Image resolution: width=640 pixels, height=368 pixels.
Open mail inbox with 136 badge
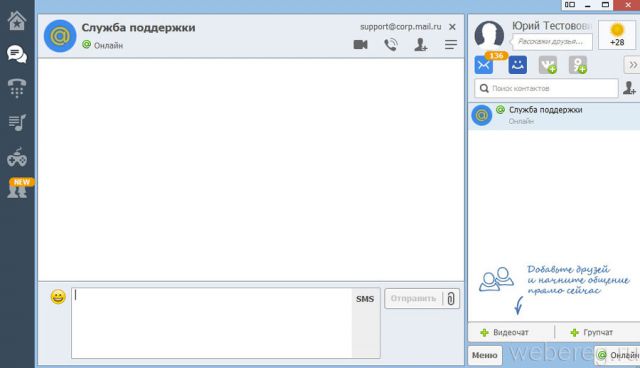484,65
